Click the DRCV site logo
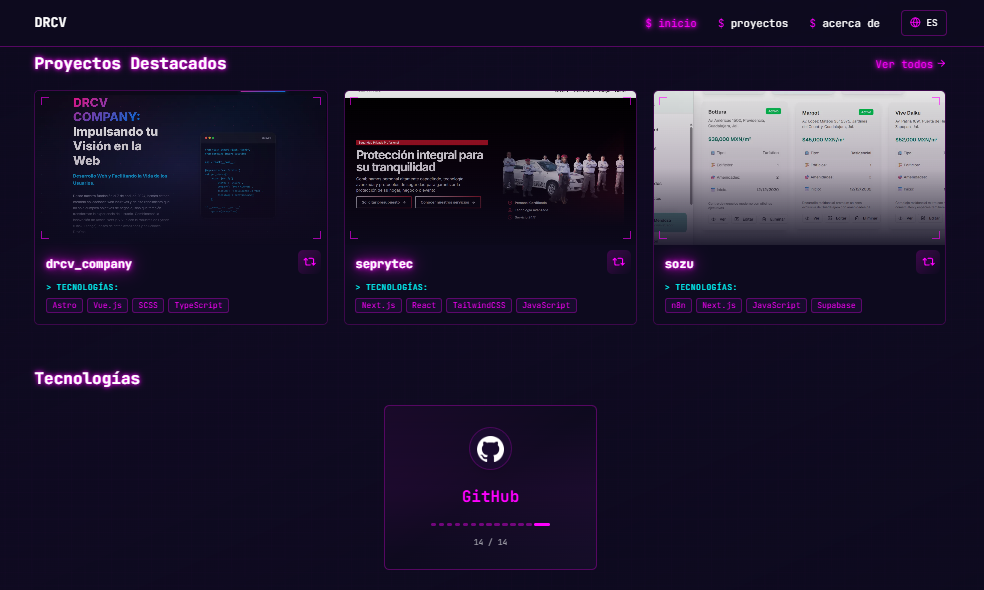Screen dimensions: 984x590 tap(51, 23)
